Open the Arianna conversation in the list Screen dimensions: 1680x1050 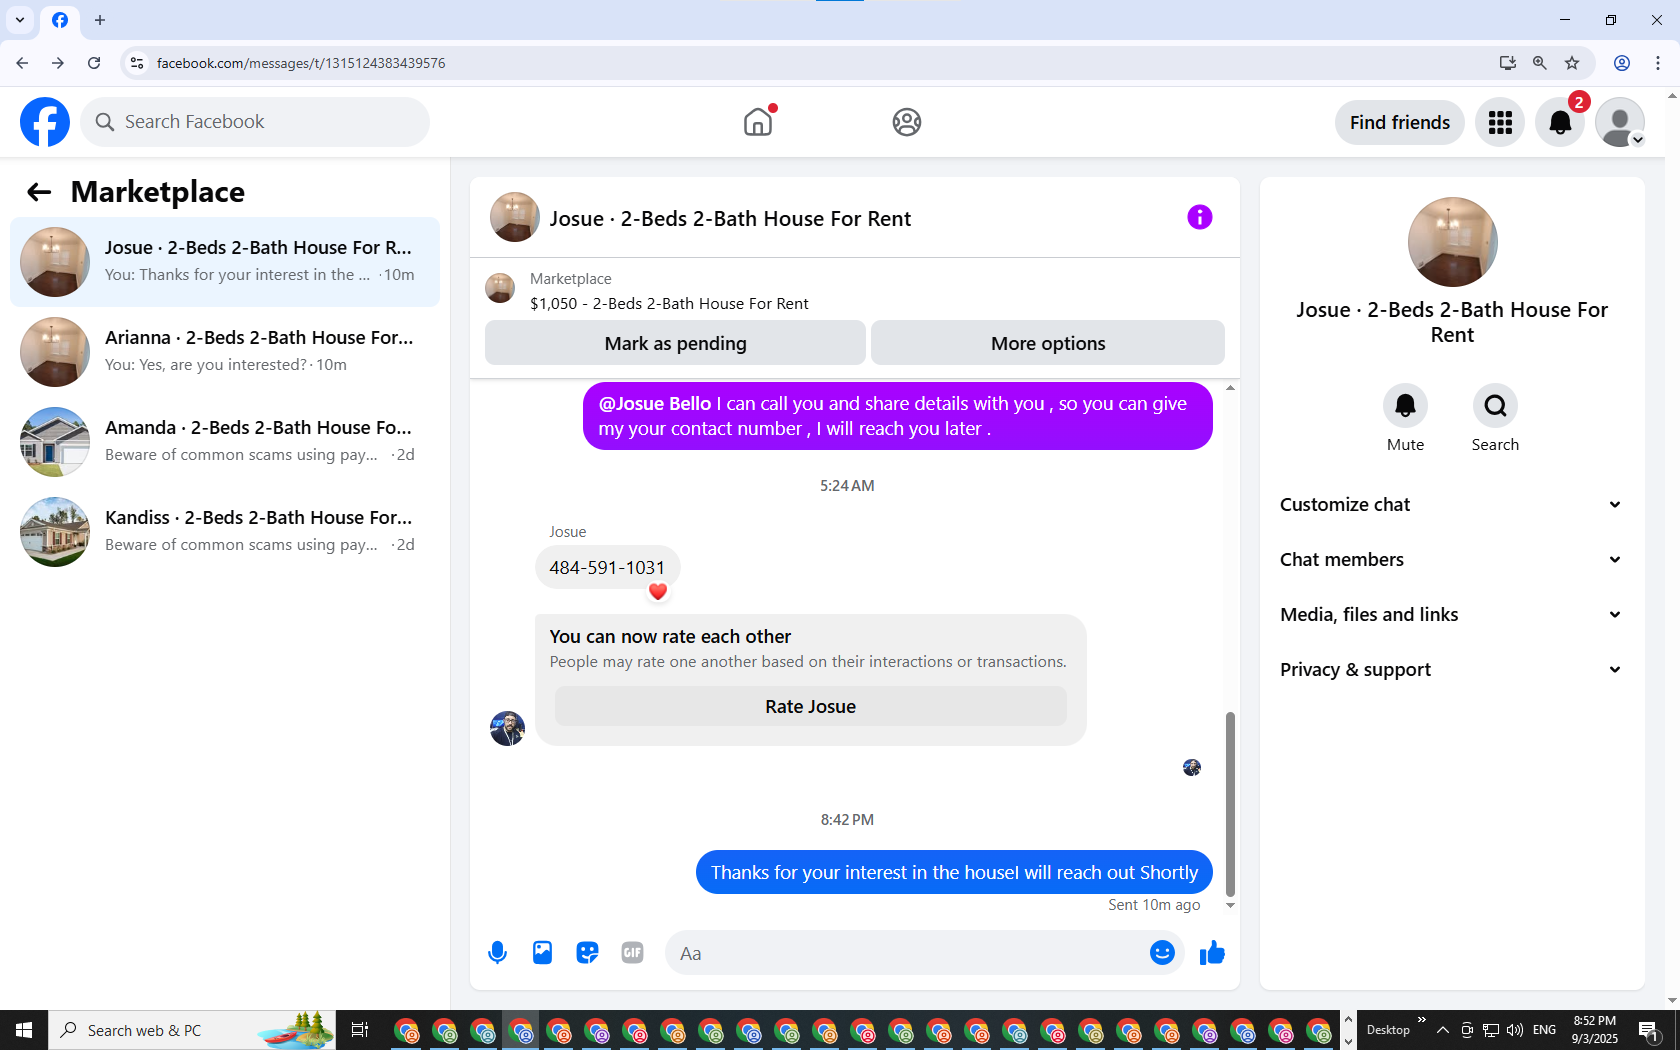click(x=225, y=352)
